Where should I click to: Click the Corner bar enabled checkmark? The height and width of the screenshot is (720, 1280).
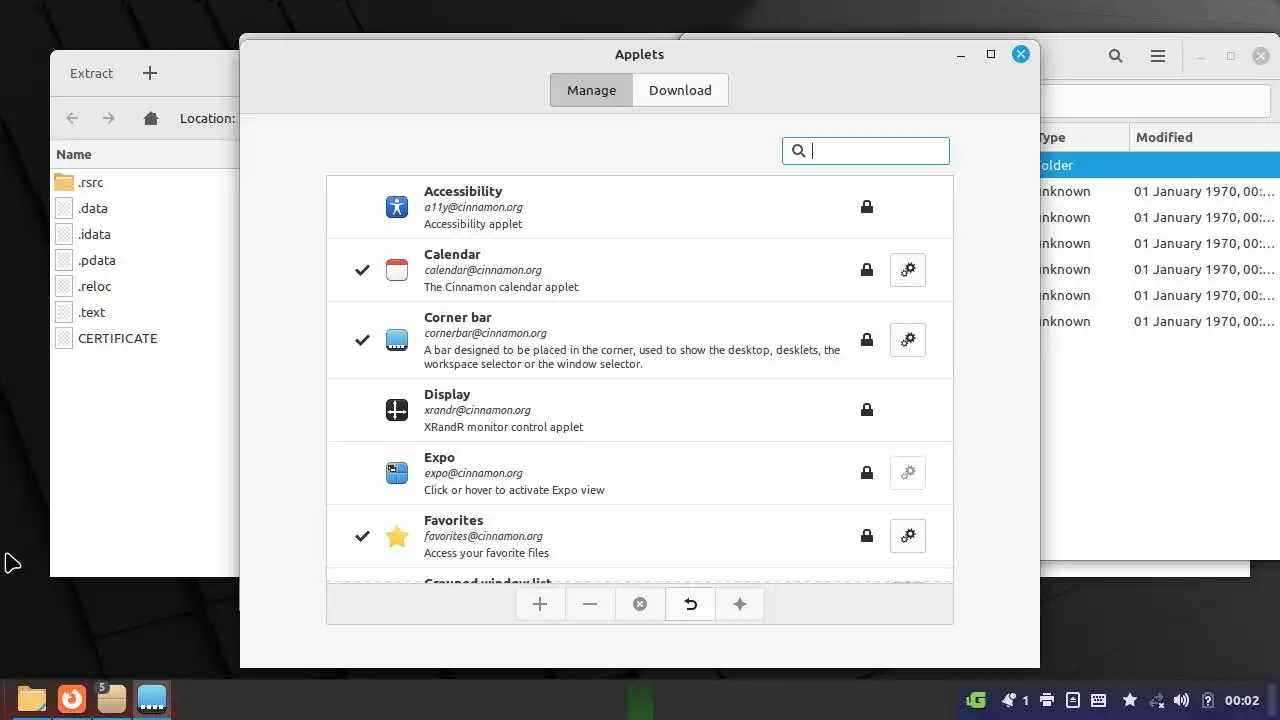[362, 340]
